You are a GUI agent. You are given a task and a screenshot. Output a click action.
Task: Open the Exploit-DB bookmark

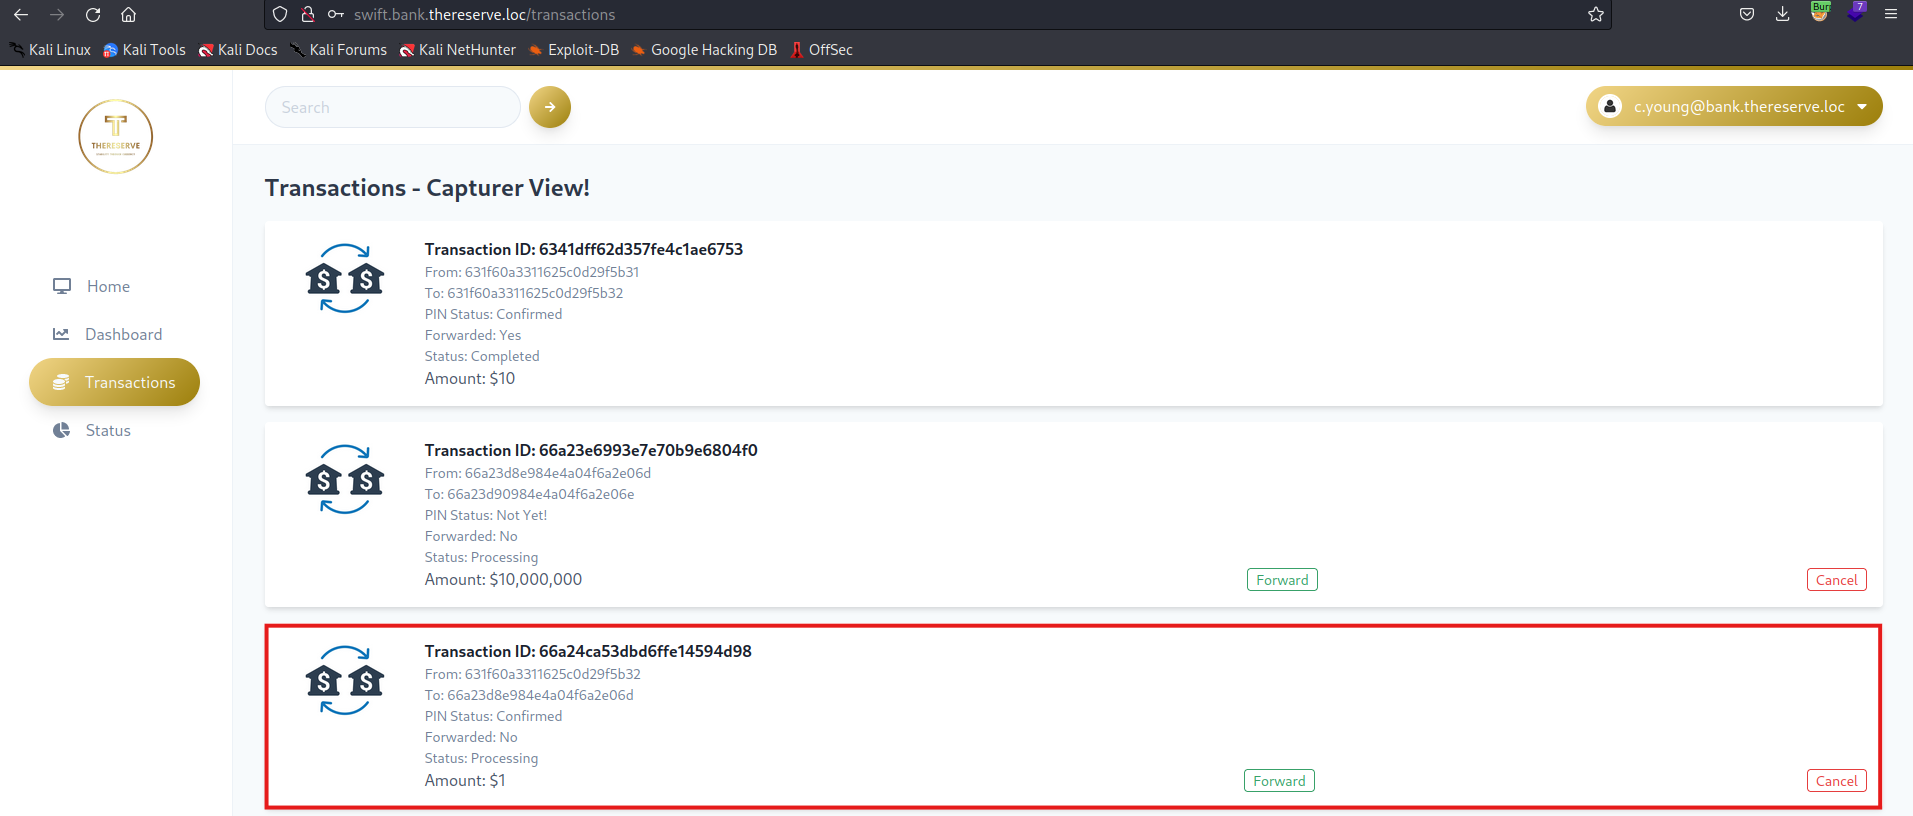(x=574, y=50)
